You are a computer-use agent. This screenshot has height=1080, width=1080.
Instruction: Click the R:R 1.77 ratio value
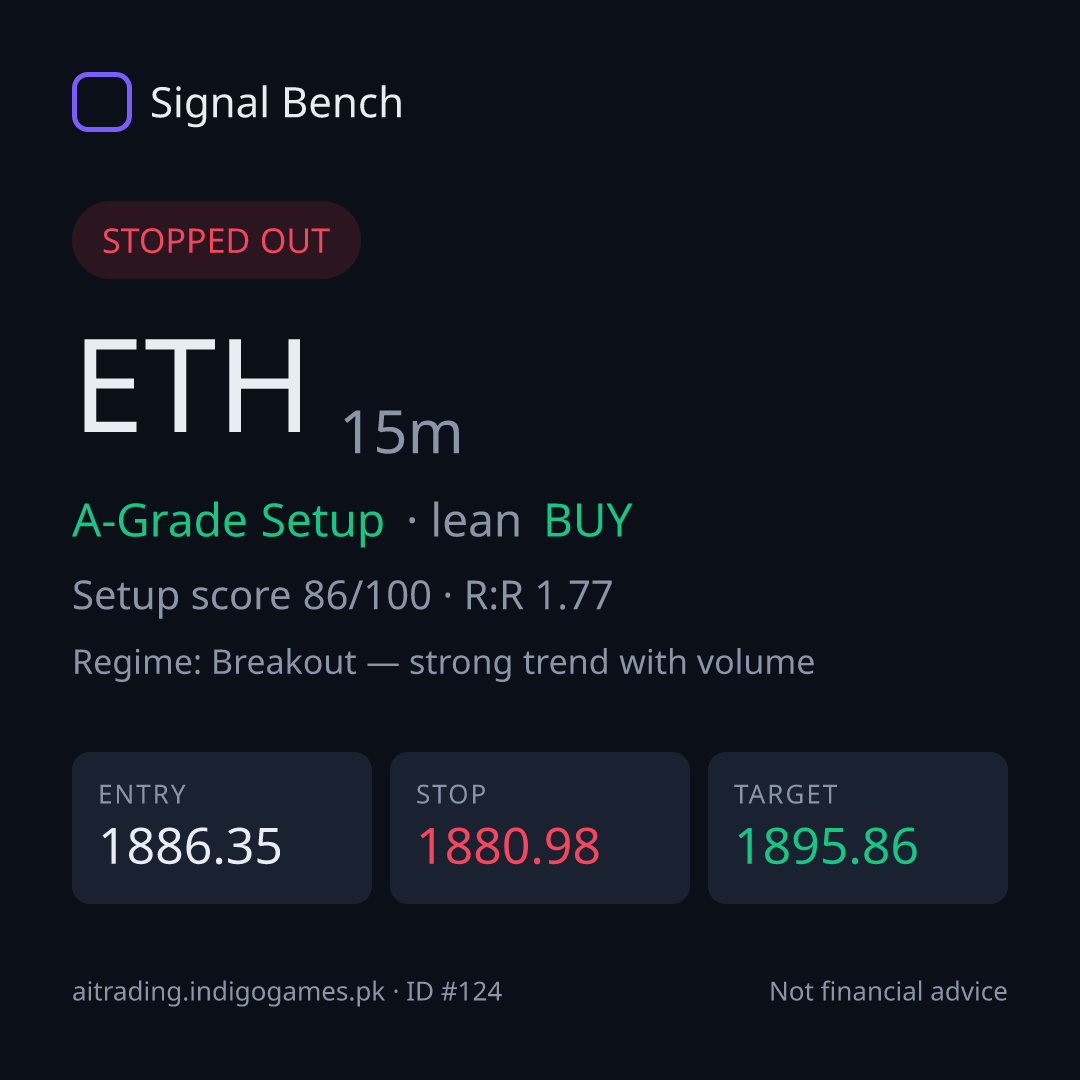539,595
